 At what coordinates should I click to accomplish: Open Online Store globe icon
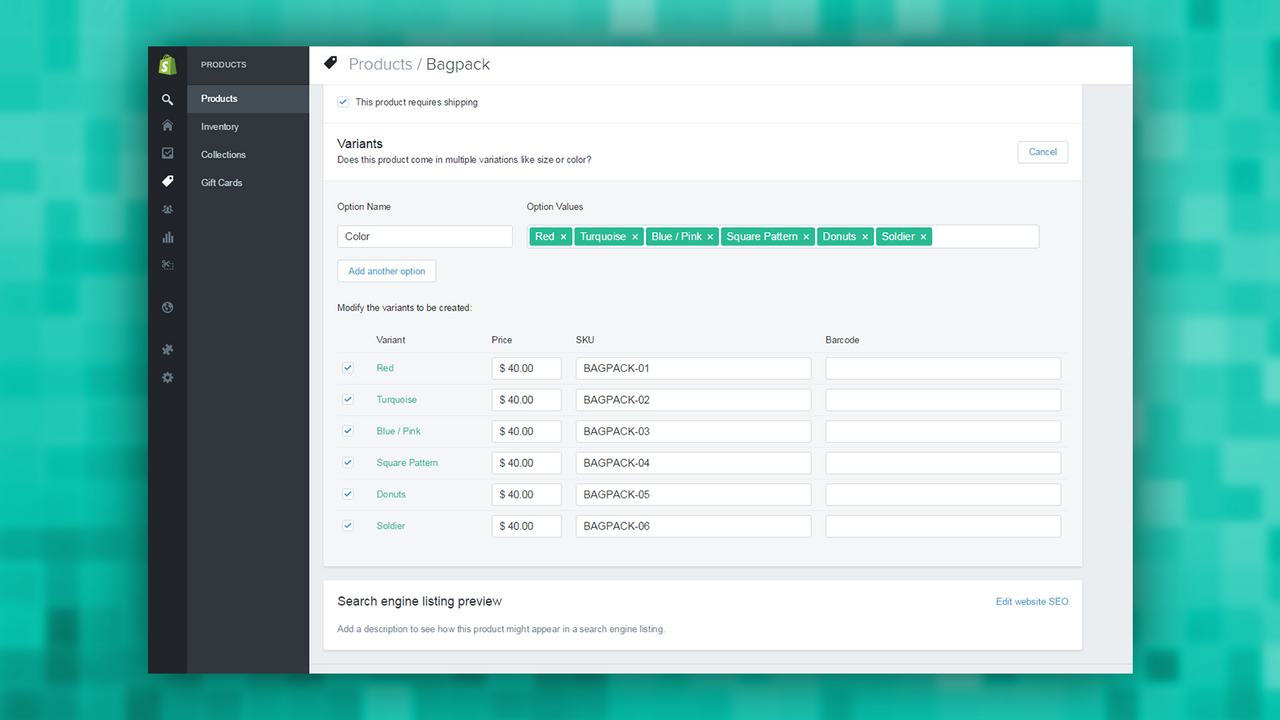pyautogui.click(x=167, y=308)
